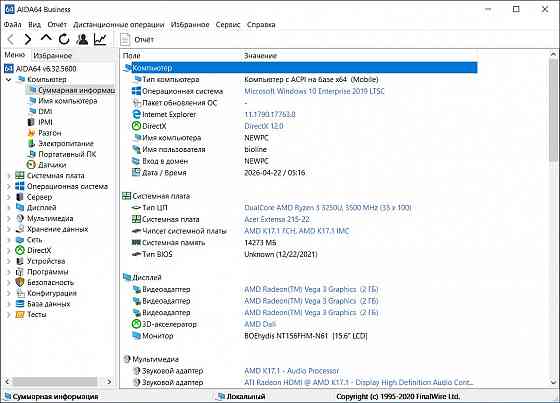Click the horizontal scrollbar thumb in tree panel
The width and height of the screenshot is (560, 403).
click(x=55, y=382)
